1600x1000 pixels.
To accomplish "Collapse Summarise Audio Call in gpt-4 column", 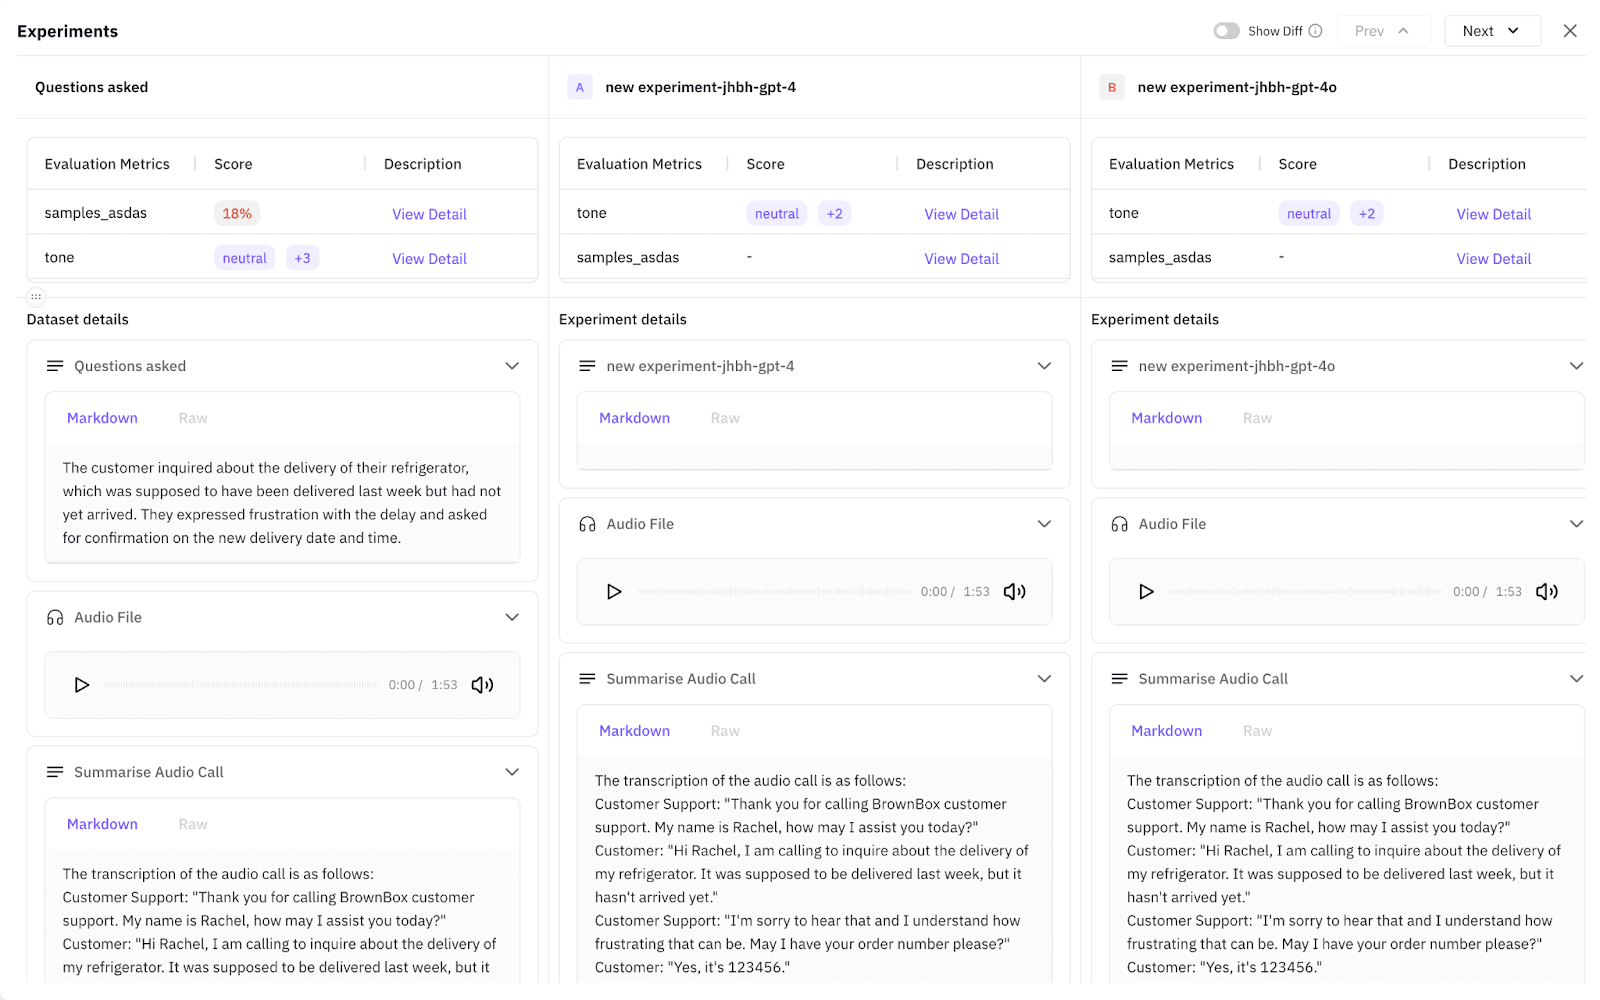I will pyautogui.click(x=1044, y=679).
